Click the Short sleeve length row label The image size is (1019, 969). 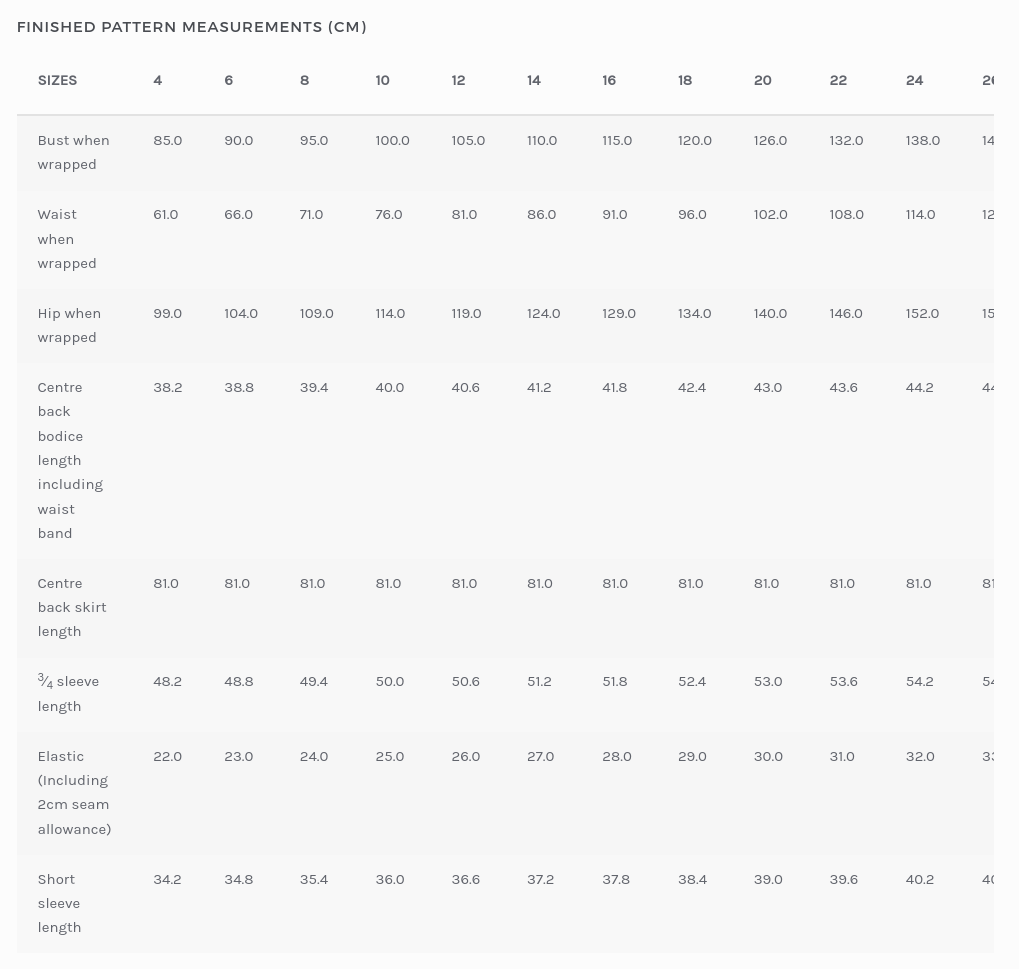pyautogui.click(x=59, y=903)
